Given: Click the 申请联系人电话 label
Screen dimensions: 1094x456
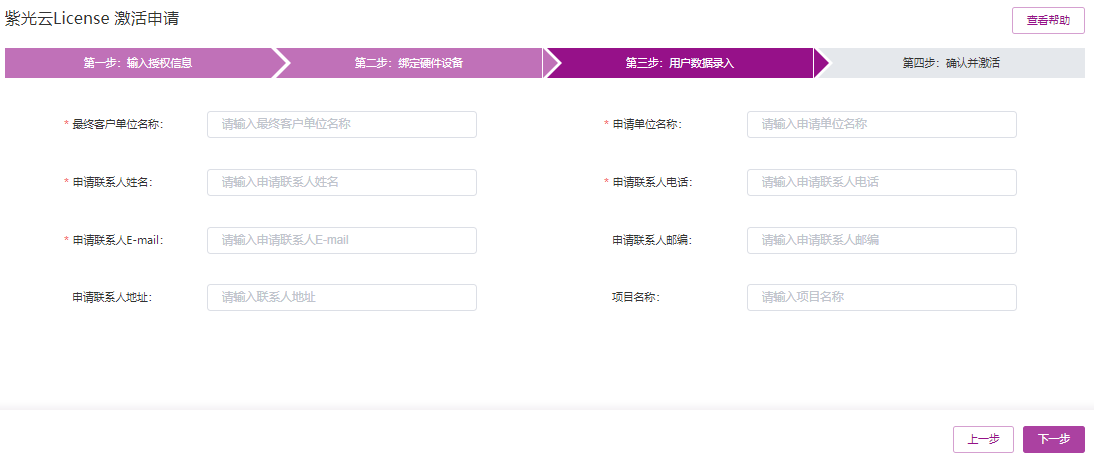Looking at the screenshot, I should click(x=652, y=183).
